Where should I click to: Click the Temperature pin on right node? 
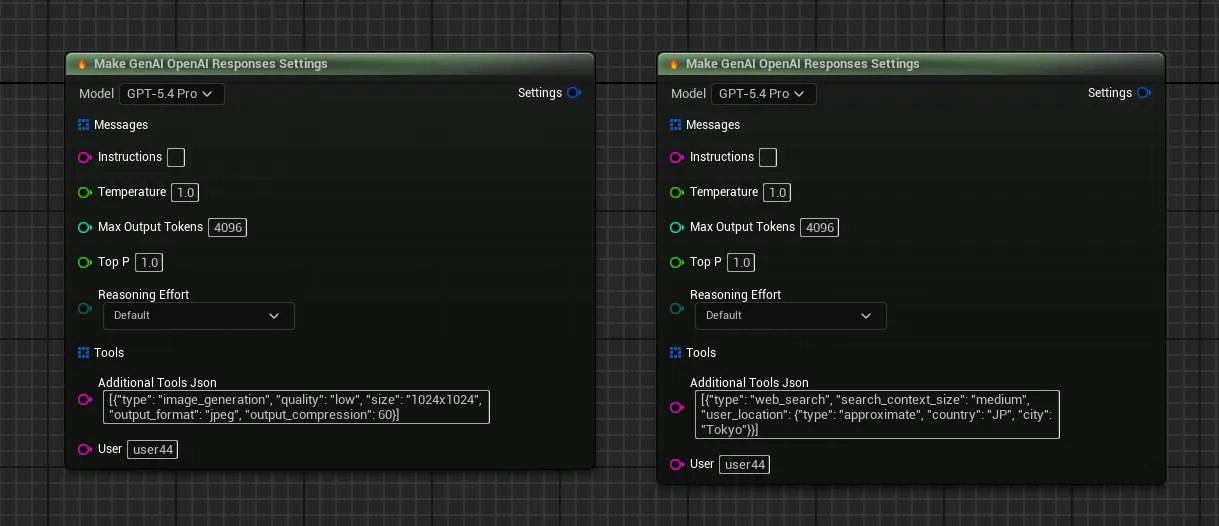(677, 192)
